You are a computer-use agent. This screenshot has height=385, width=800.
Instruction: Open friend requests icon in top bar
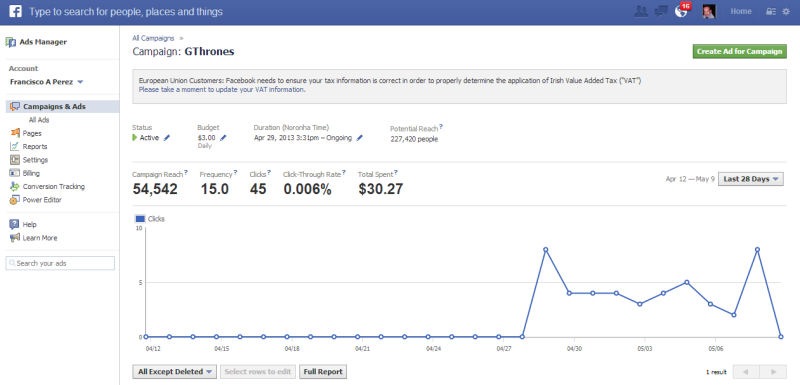click(x=641, y=11)
